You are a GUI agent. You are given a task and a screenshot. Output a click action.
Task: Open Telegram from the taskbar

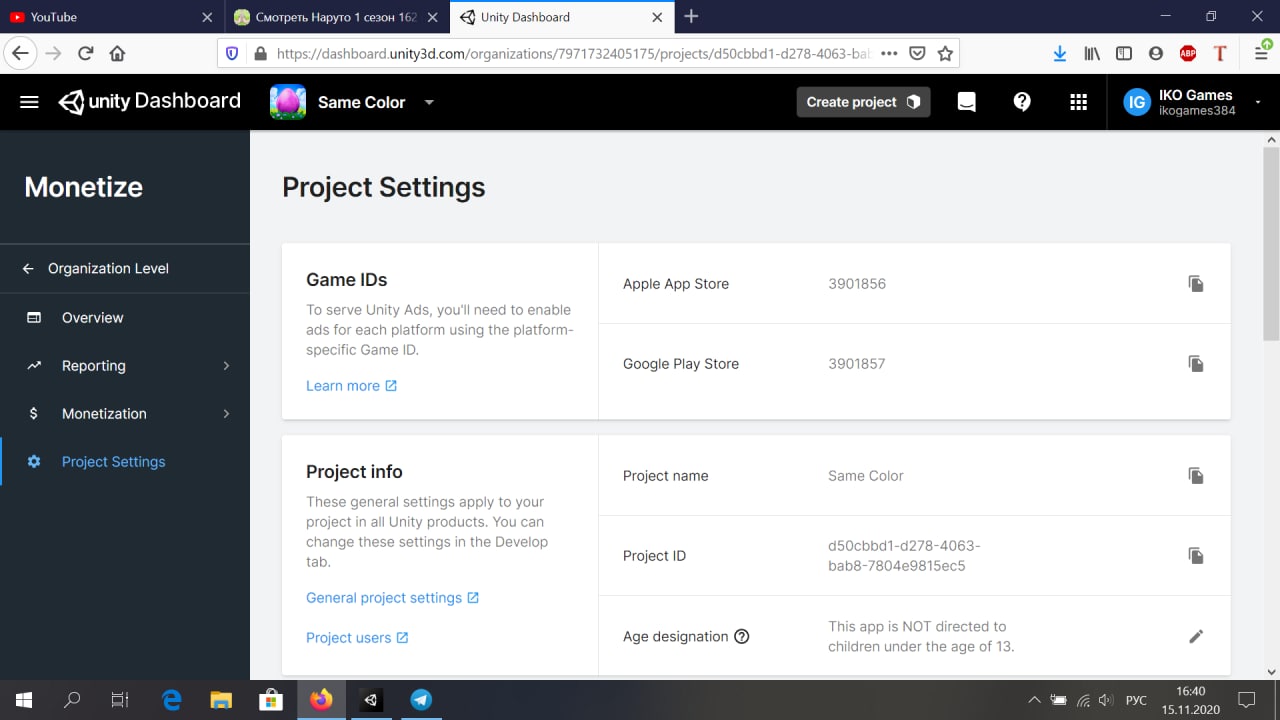[421, 700]
